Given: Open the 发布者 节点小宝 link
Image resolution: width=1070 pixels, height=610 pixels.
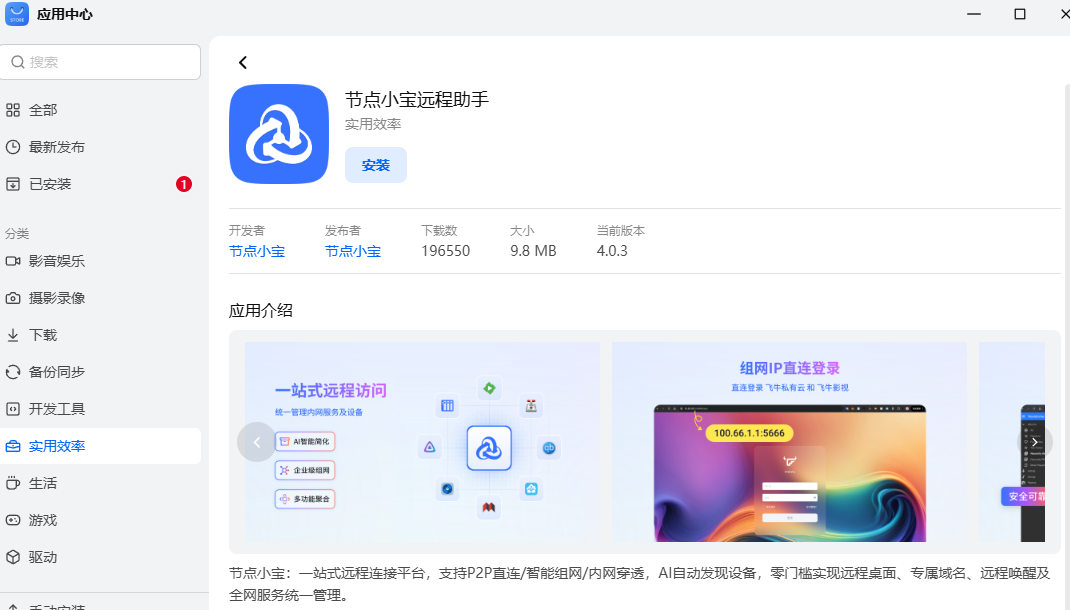Looking at the screenshot, I should 353,251.
